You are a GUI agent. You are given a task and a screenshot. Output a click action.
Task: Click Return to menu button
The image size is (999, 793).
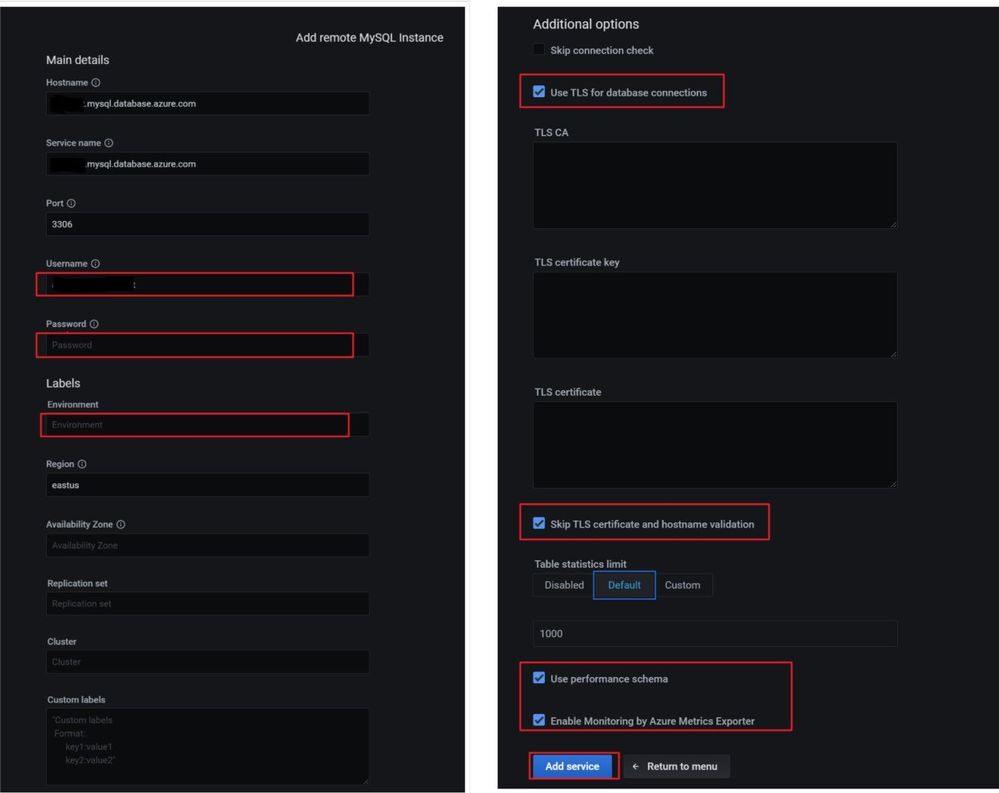tap(677, 766)
